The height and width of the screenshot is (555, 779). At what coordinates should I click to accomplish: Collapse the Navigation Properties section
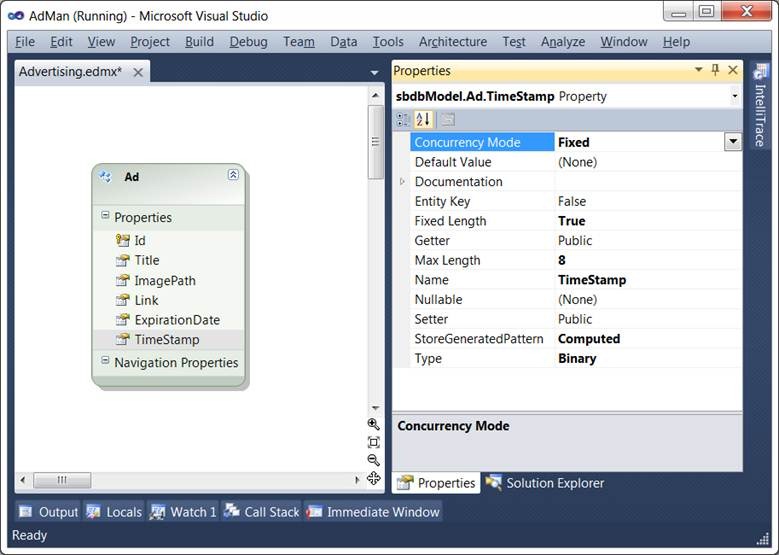(x=105, y=361)
